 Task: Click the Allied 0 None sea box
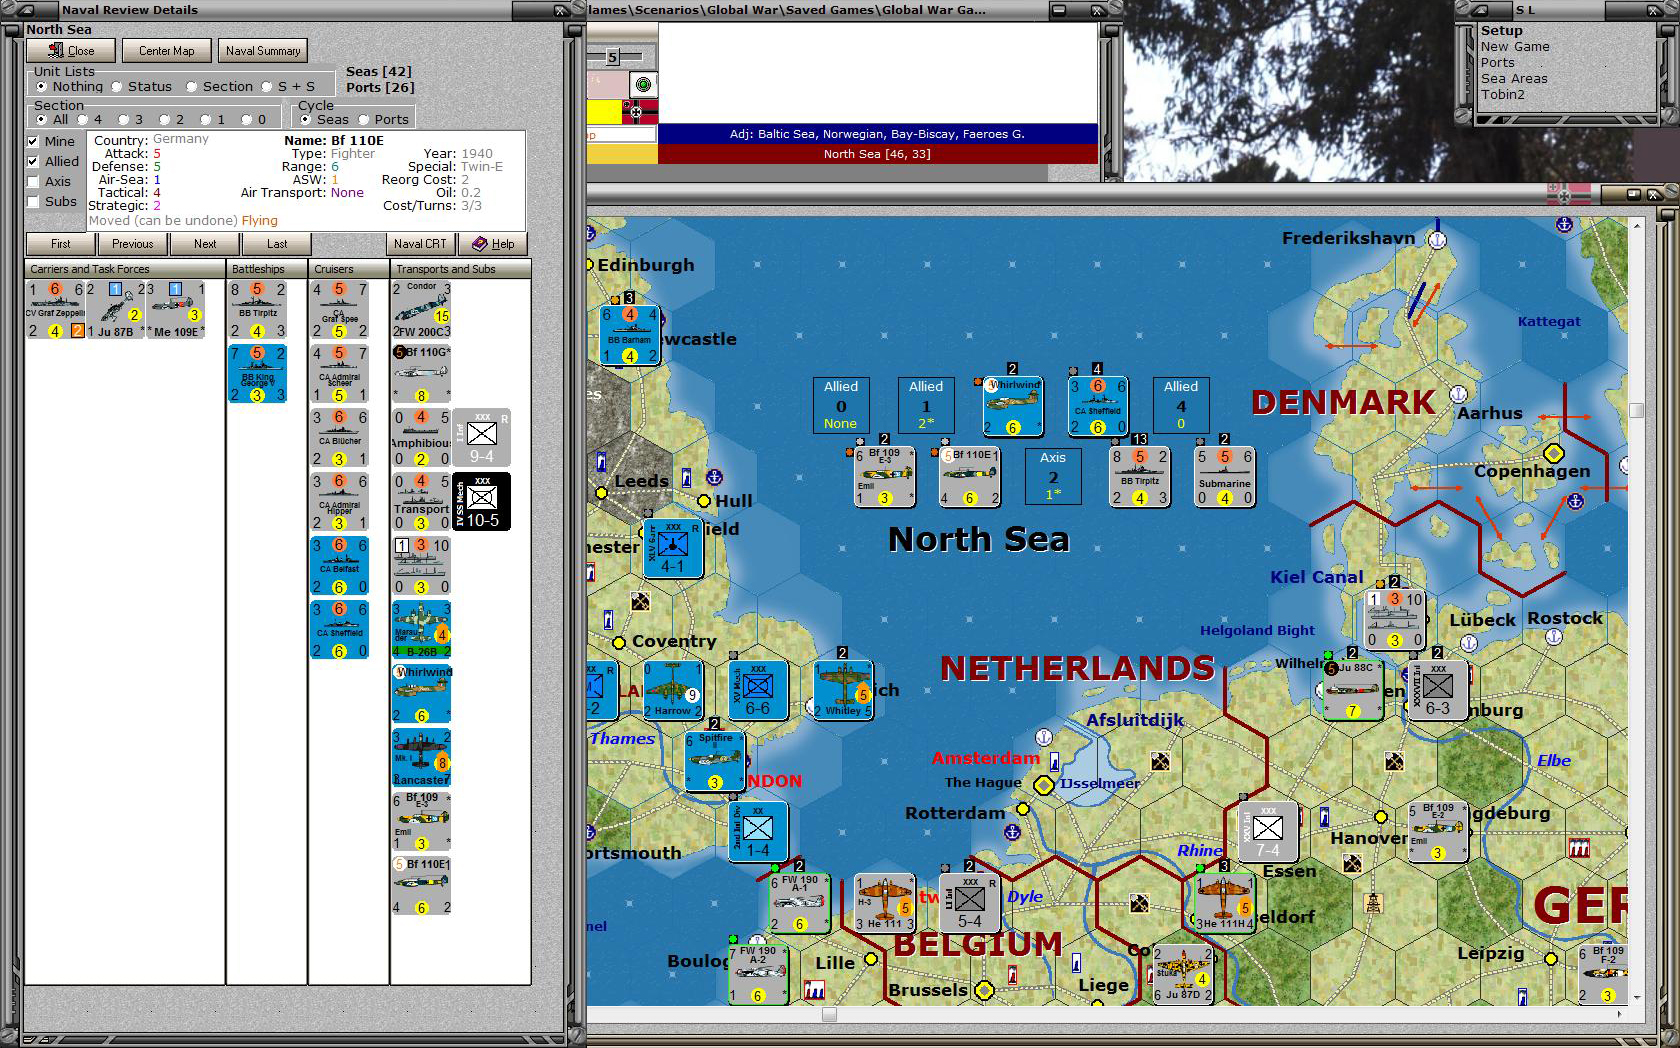click(x=841, y=404)
